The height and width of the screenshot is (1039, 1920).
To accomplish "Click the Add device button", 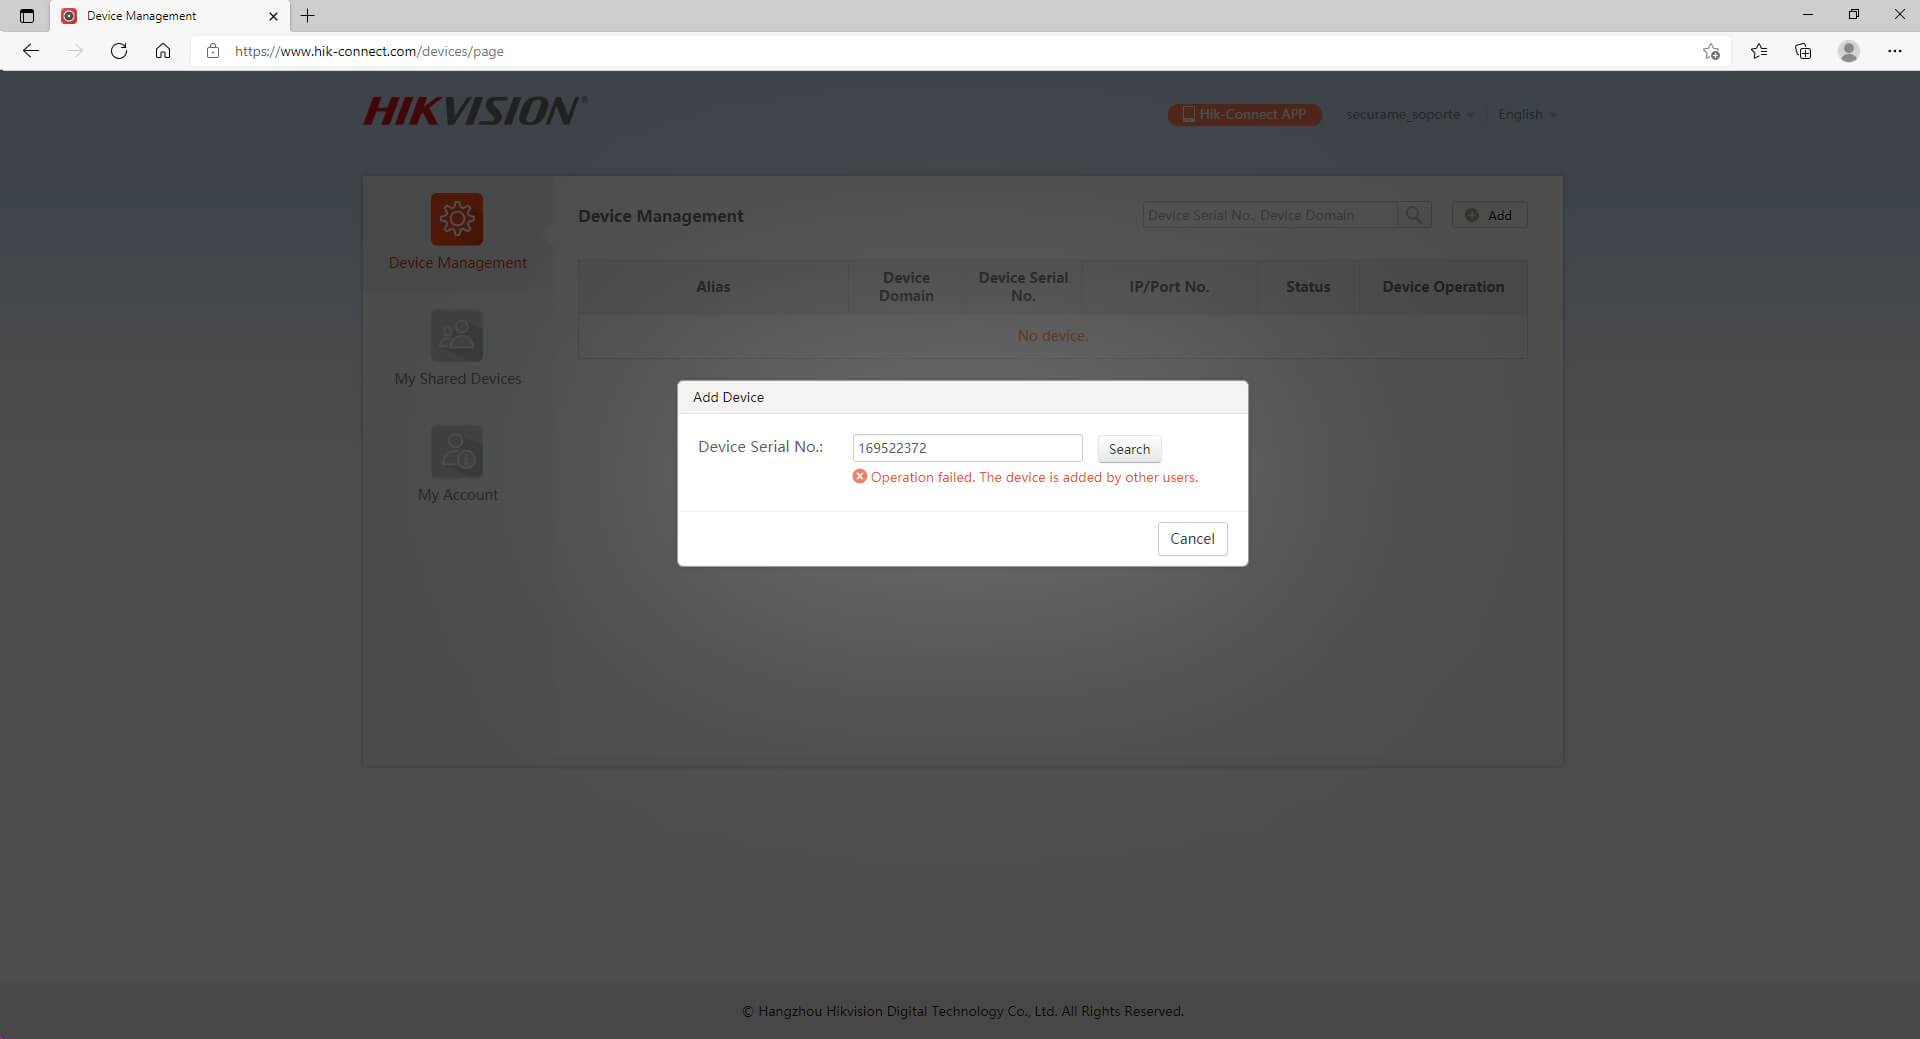I will pos(1489,215).
